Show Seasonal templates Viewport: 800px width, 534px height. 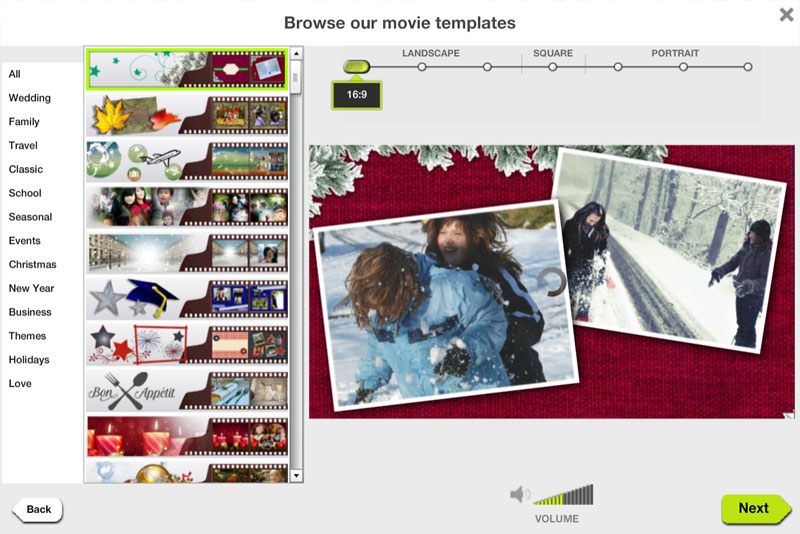[x=30, y=217]
